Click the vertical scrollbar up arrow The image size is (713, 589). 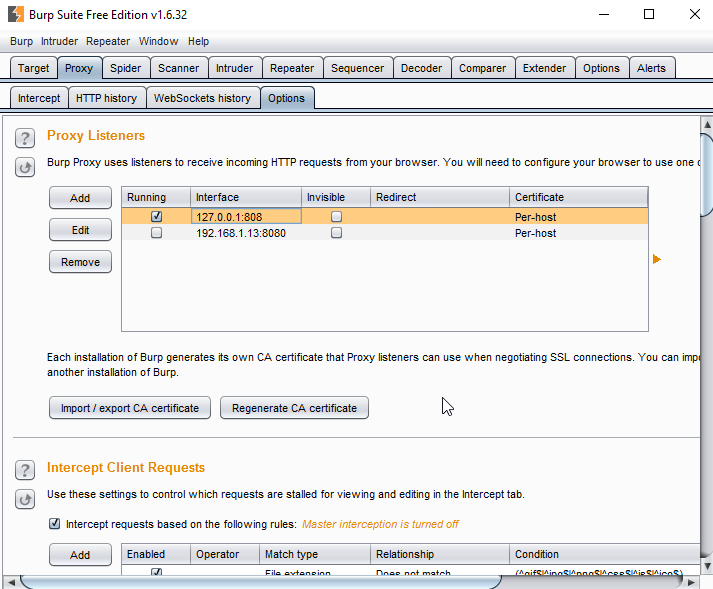click(x=707, y=124)
